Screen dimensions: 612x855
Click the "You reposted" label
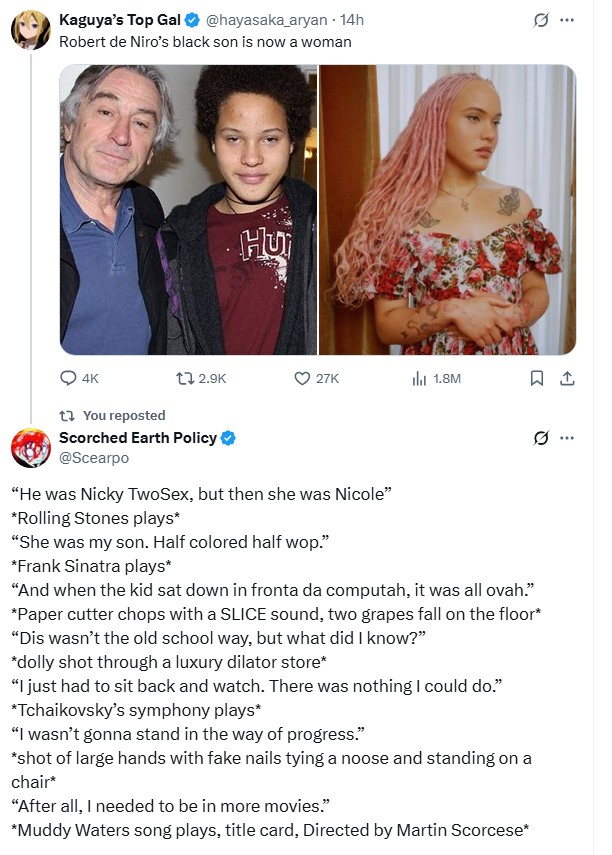(x=124, y=415)
